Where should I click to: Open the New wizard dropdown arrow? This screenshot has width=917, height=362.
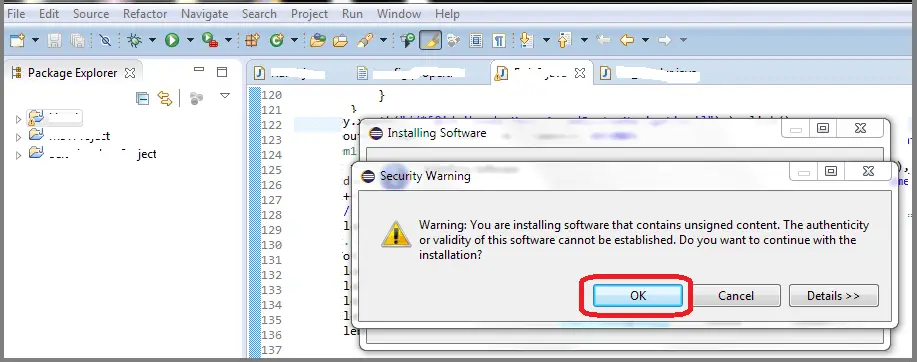35,40
